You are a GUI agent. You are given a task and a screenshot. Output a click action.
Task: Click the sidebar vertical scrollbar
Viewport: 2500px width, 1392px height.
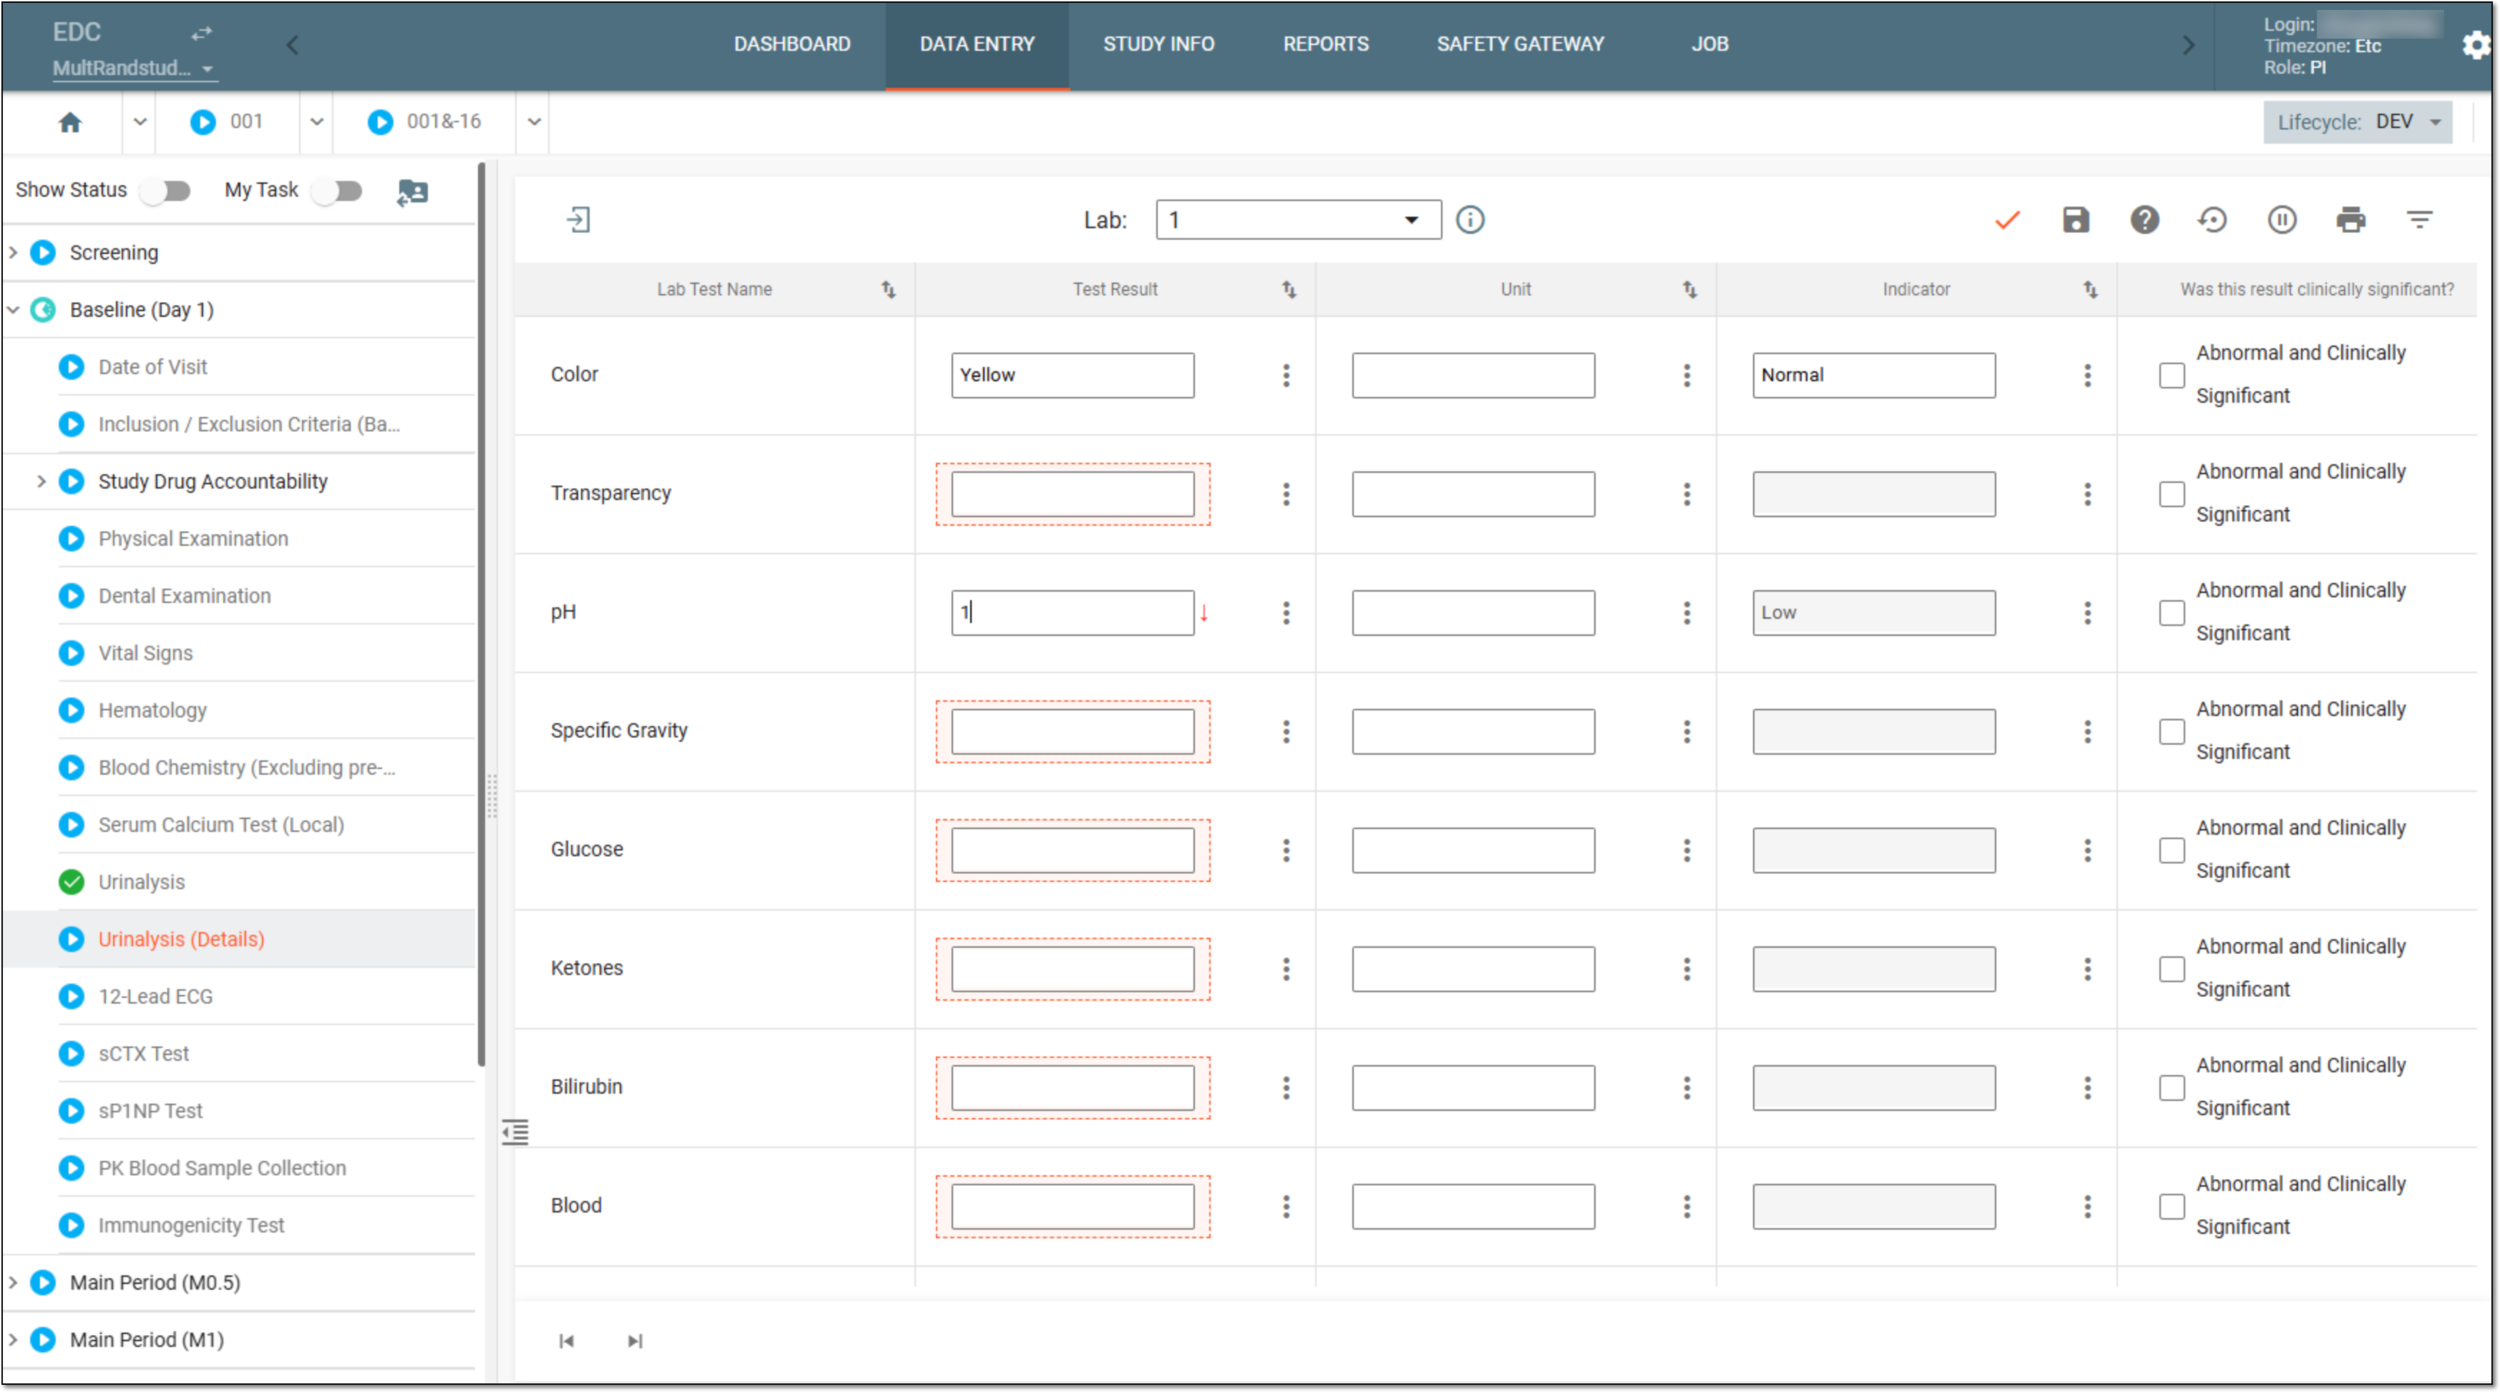(481, 615)
